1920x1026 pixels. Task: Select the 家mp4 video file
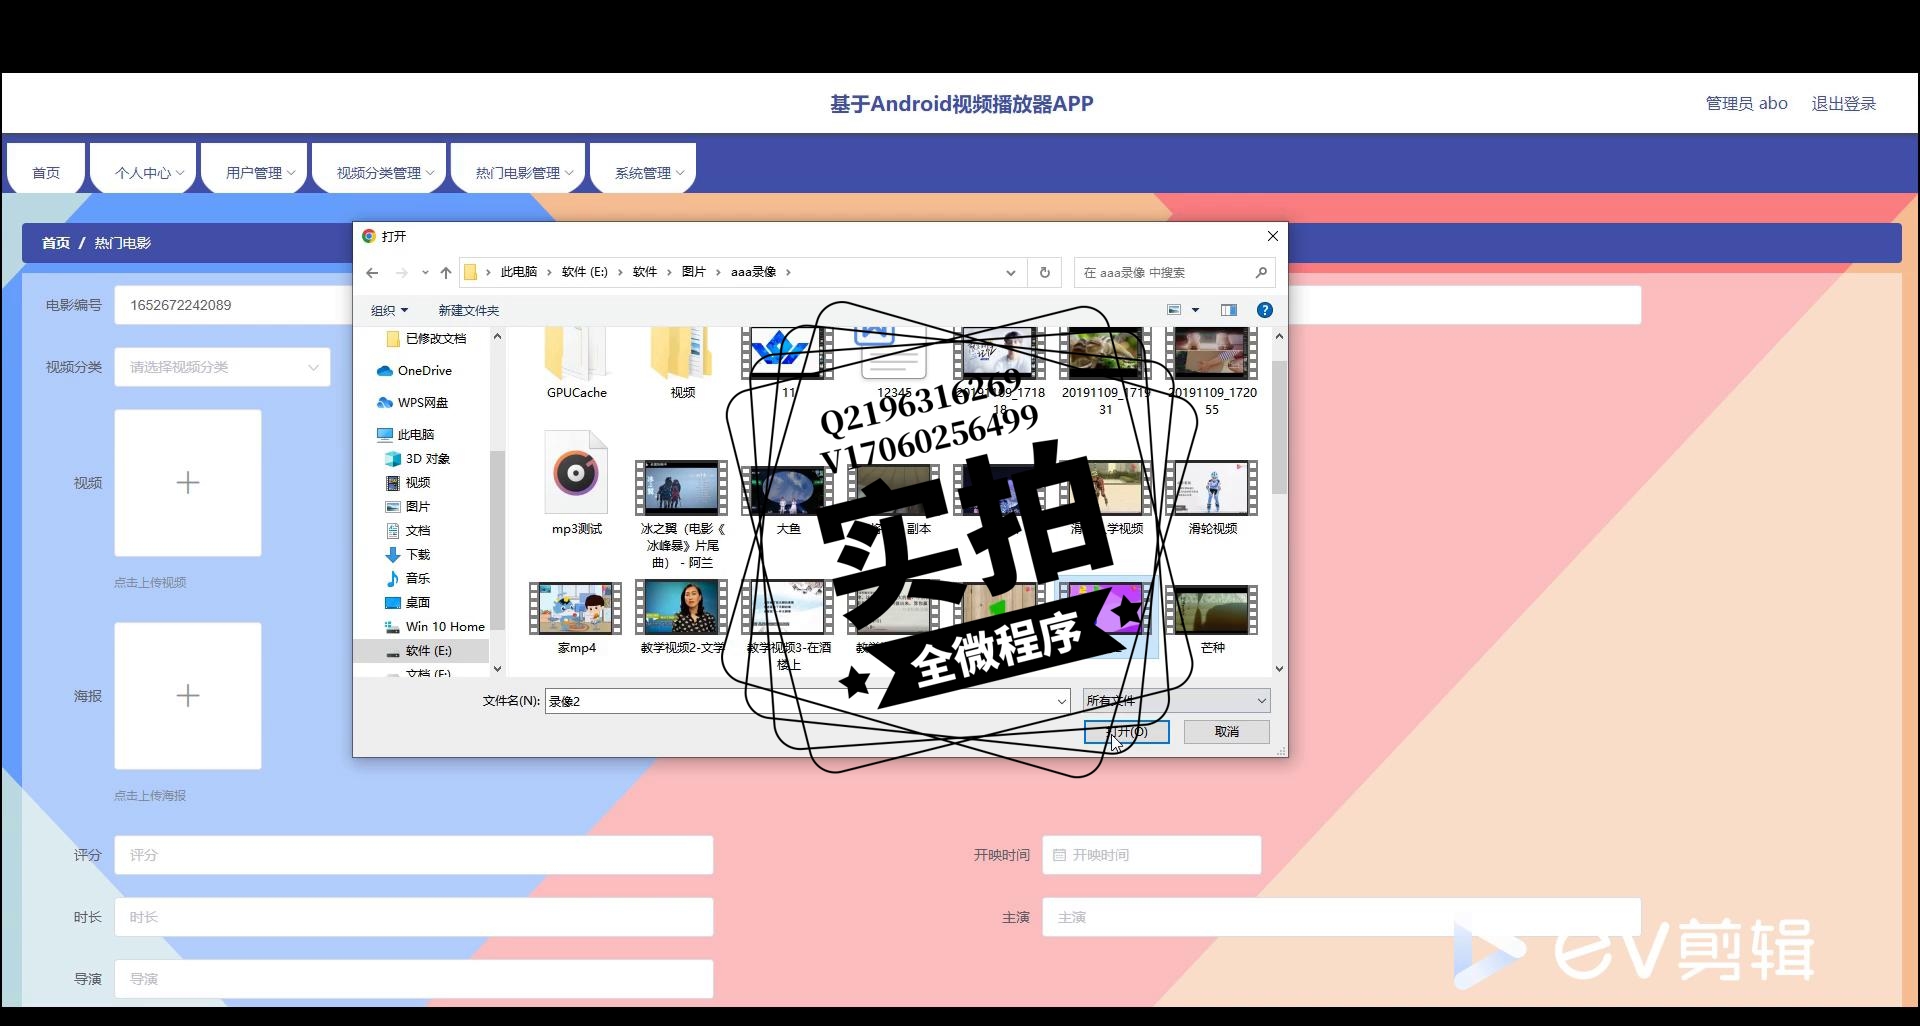click(576, 619)
